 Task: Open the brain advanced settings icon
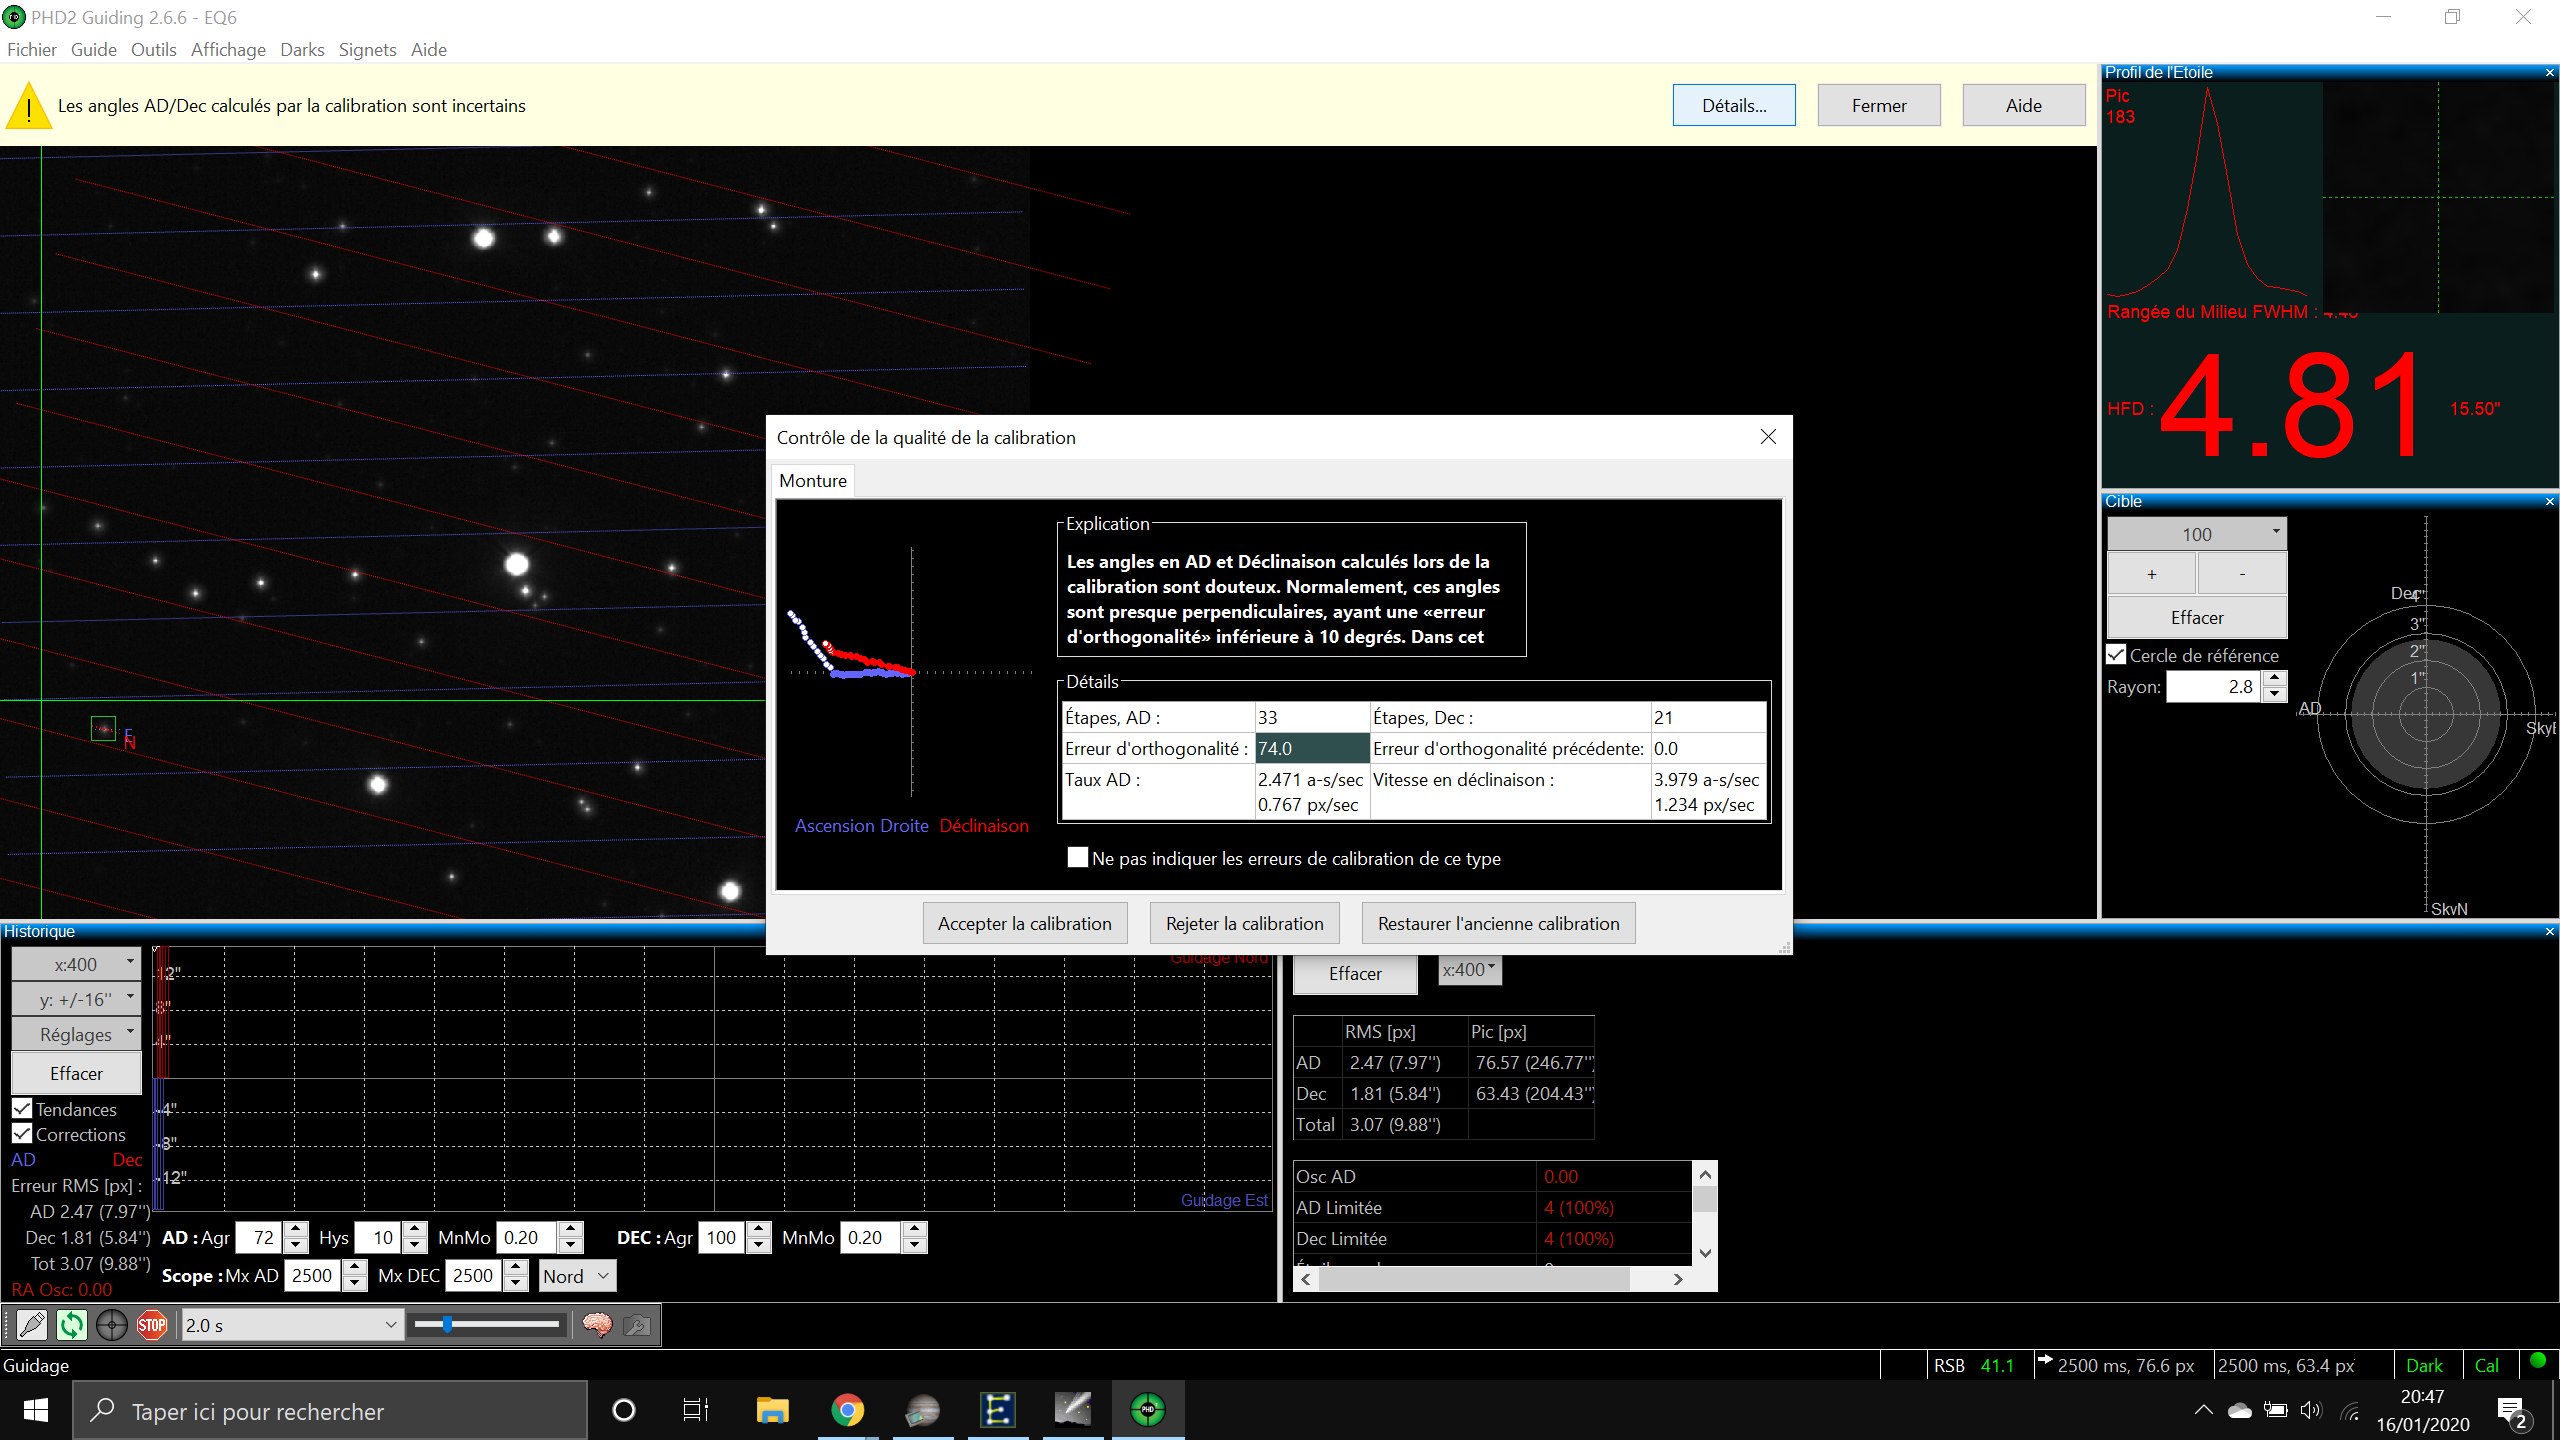tap(597, 1325)
